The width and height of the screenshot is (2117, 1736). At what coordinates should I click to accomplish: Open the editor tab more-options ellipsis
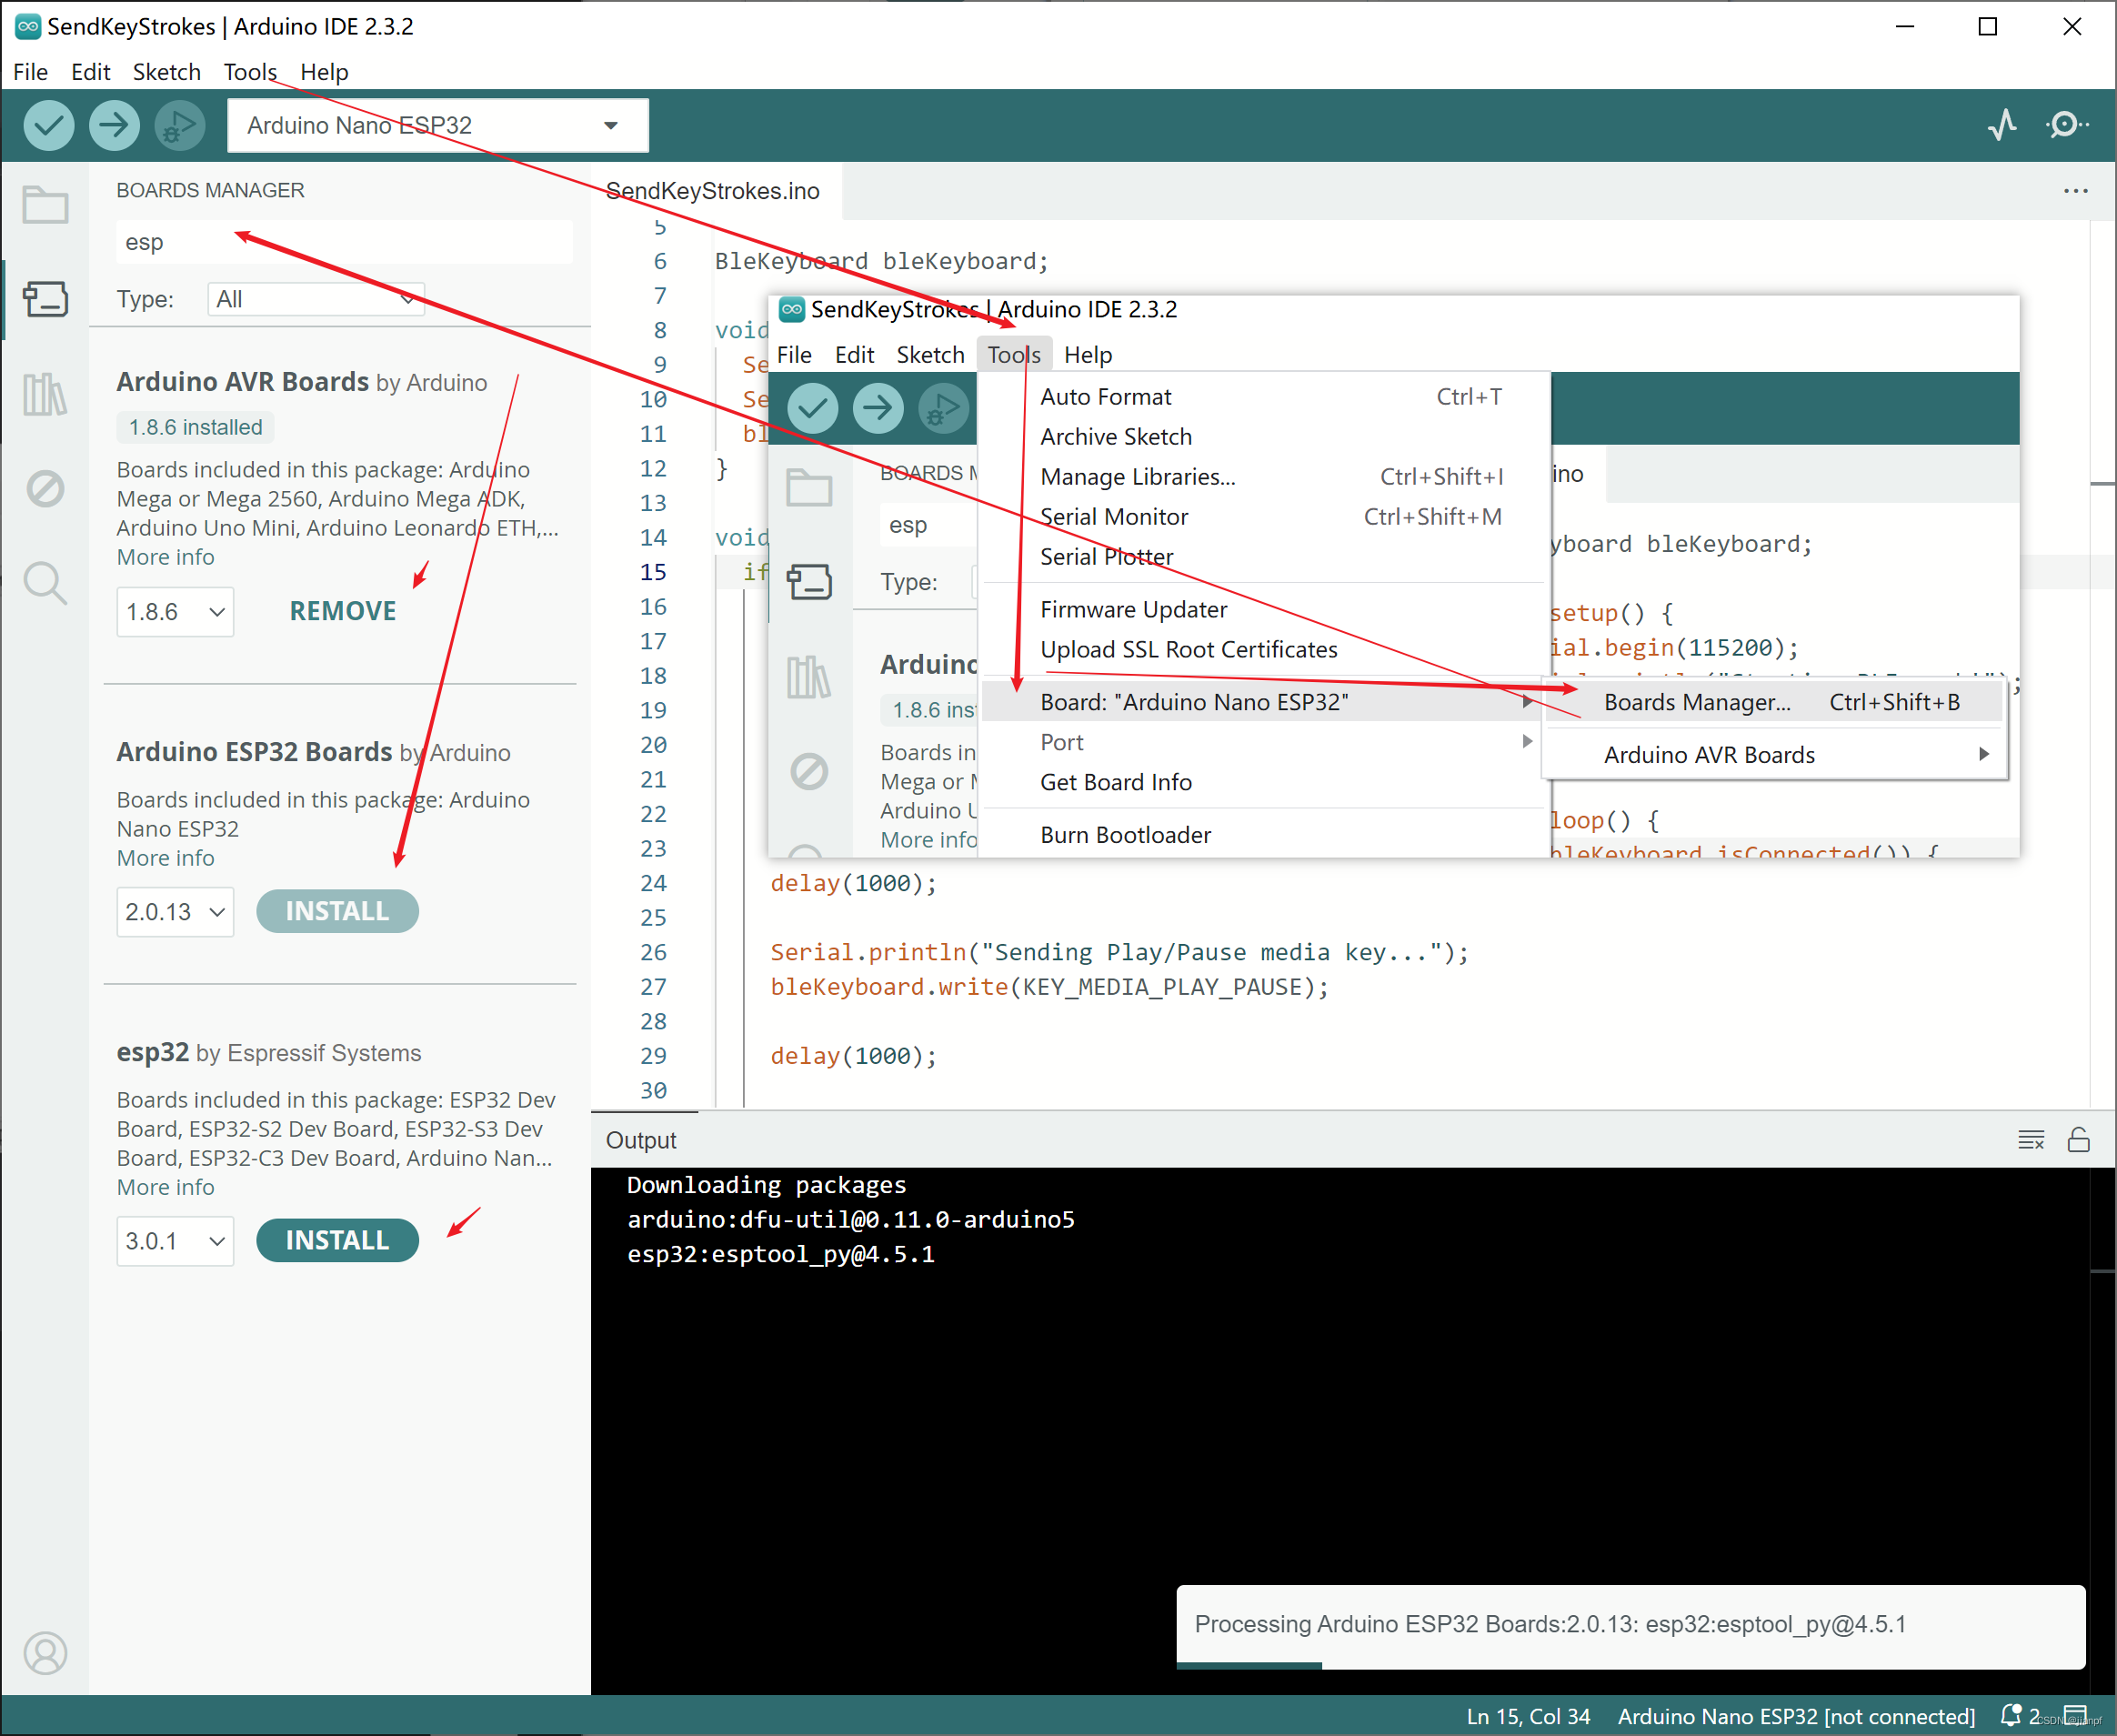point(2075,190)
